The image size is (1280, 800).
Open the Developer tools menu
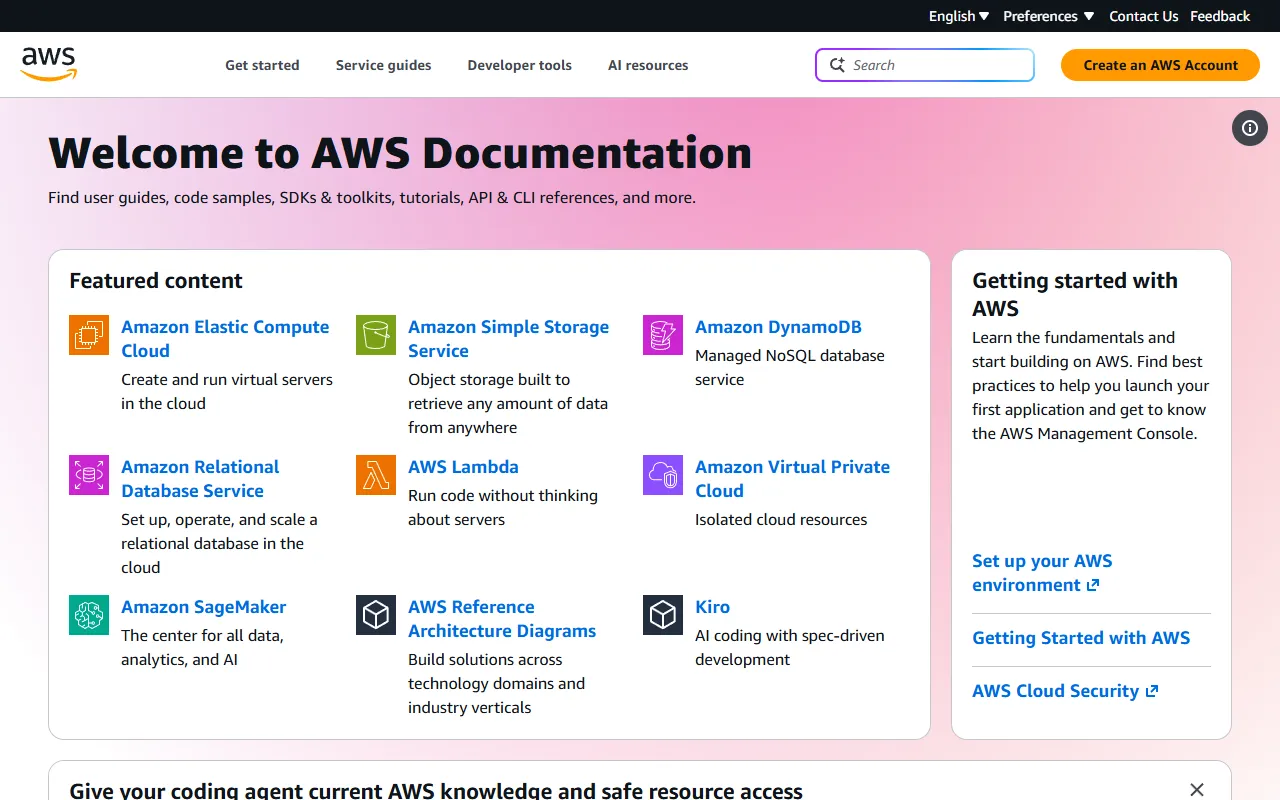pos(520,65)
